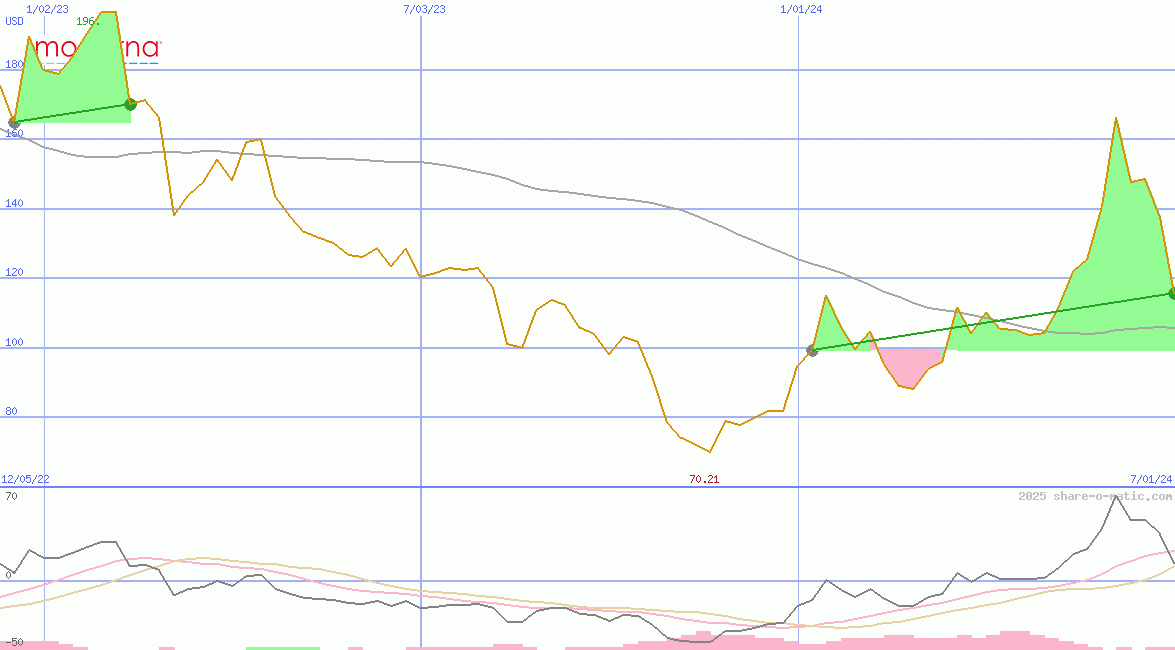Click the 7/03/23 date label
Viewport: 1175px width, 650px height.
(424, 9)
